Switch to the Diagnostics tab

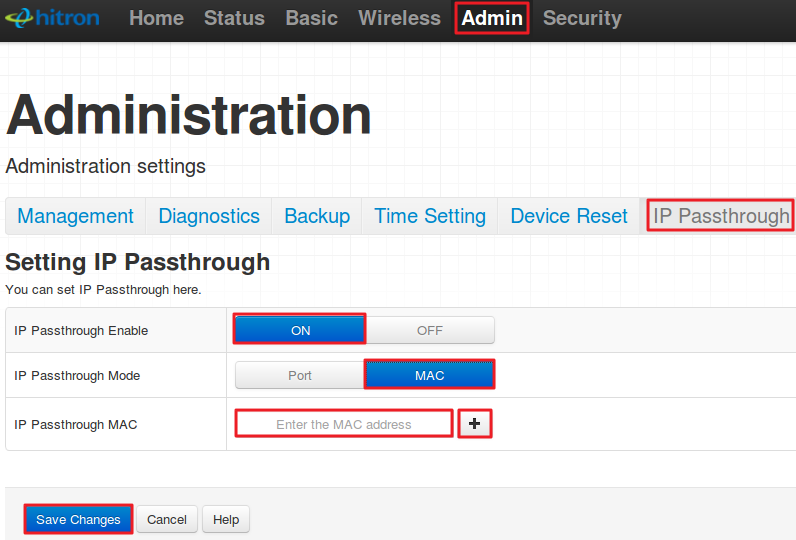pyautogui.click(x=209, y=216)
